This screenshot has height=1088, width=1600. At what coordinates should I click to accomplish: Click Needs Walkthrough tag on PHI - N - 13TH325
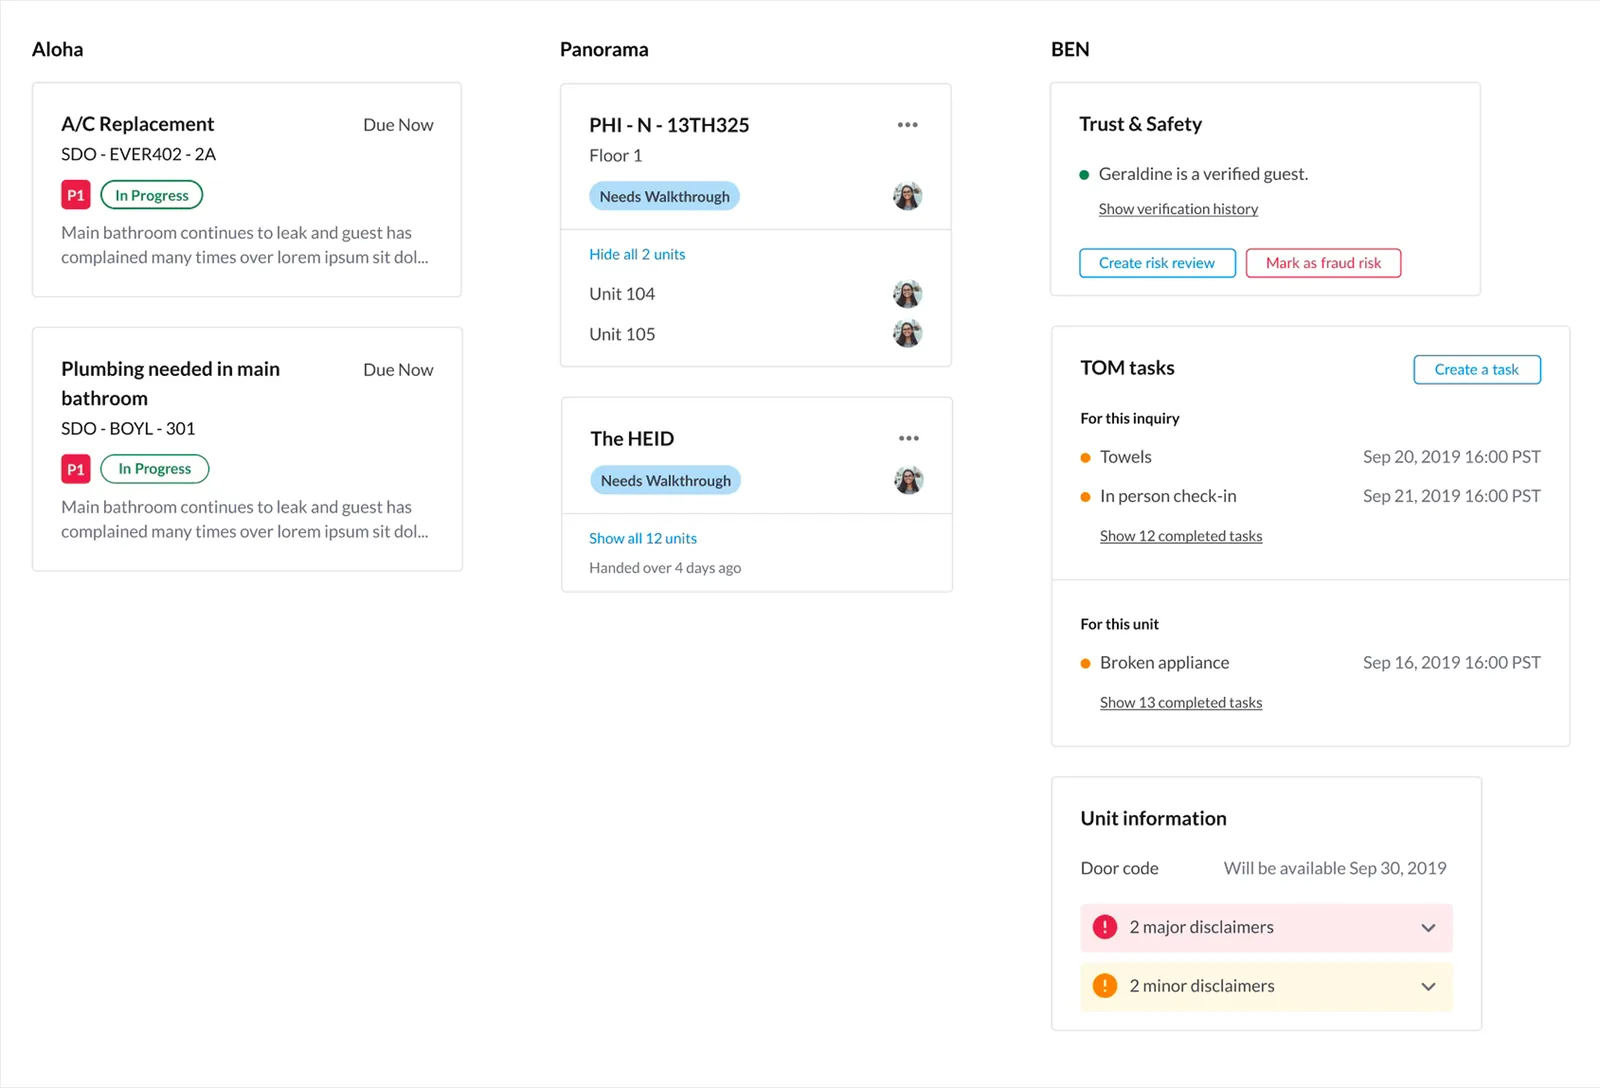click(x=665, y=196)
